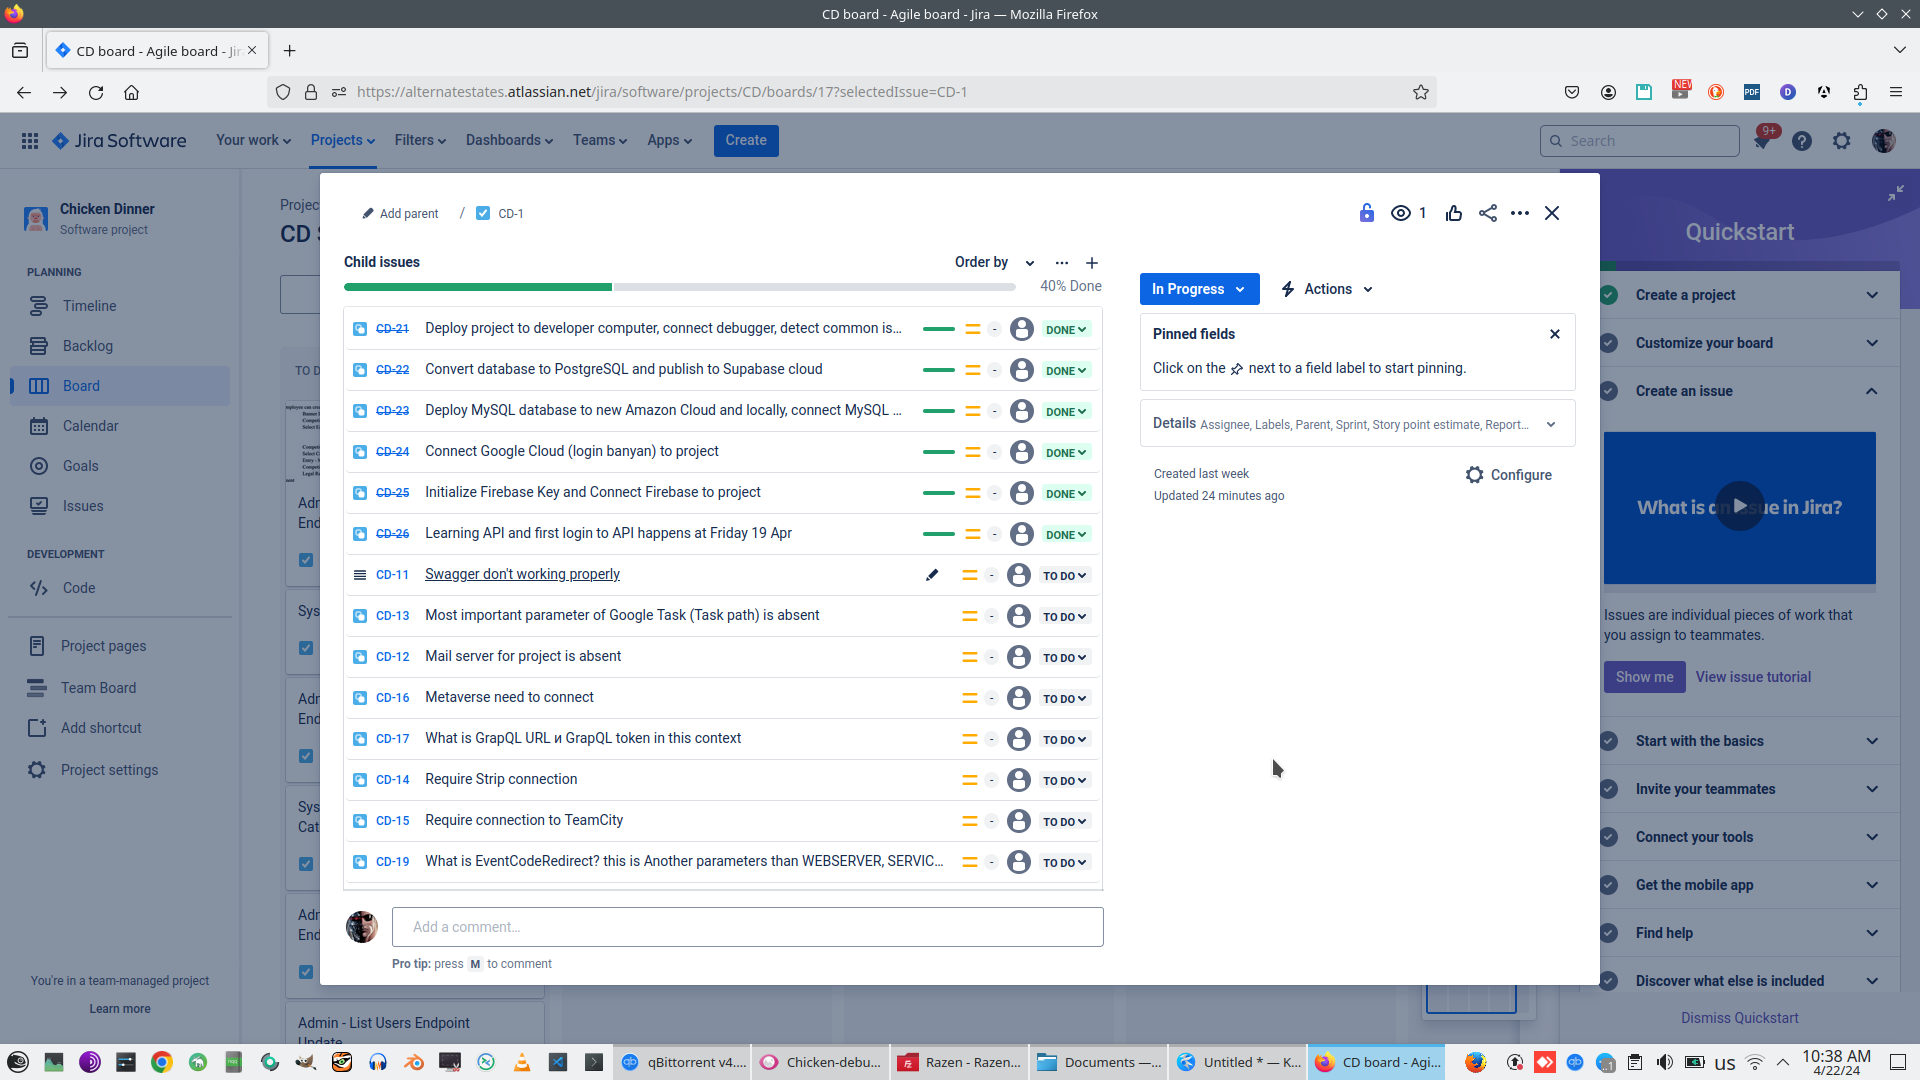Click the thumbs-up vote icon
The width and height of the screenshot is (1920, 1080).
[1454, 213]
